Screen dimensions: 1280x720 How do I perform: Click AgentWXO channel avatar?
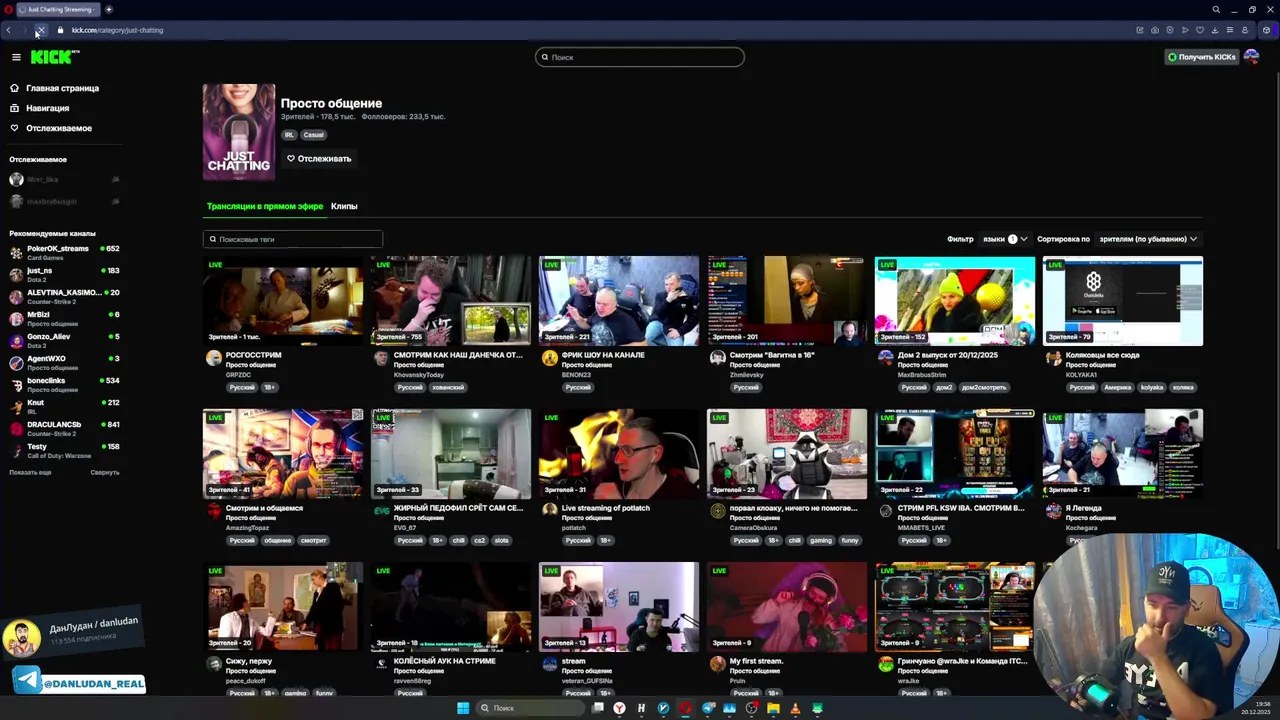(x=16, y=362)
